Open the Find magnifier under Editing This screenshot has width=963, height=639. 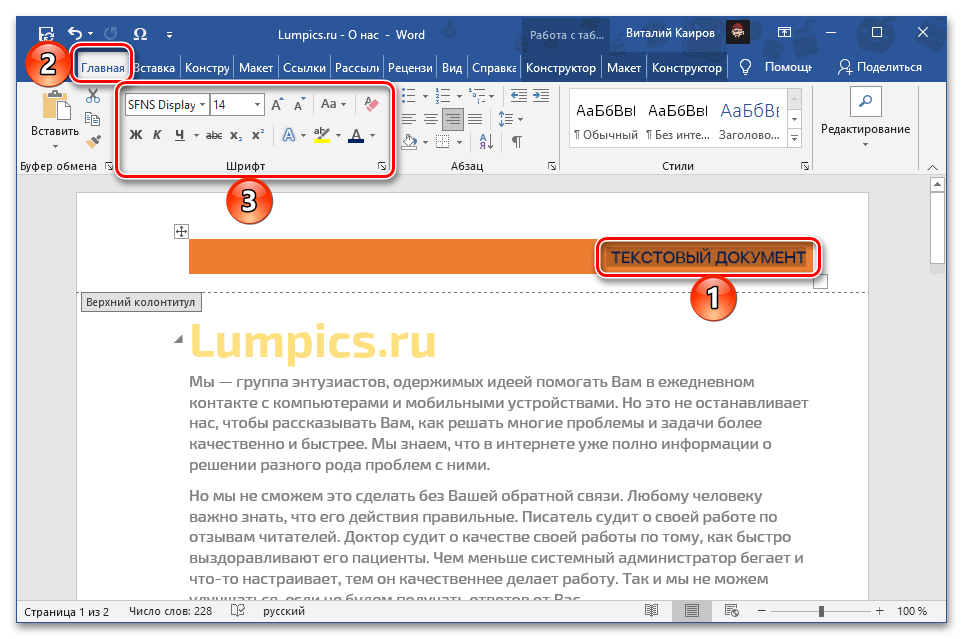click(865, 101)
